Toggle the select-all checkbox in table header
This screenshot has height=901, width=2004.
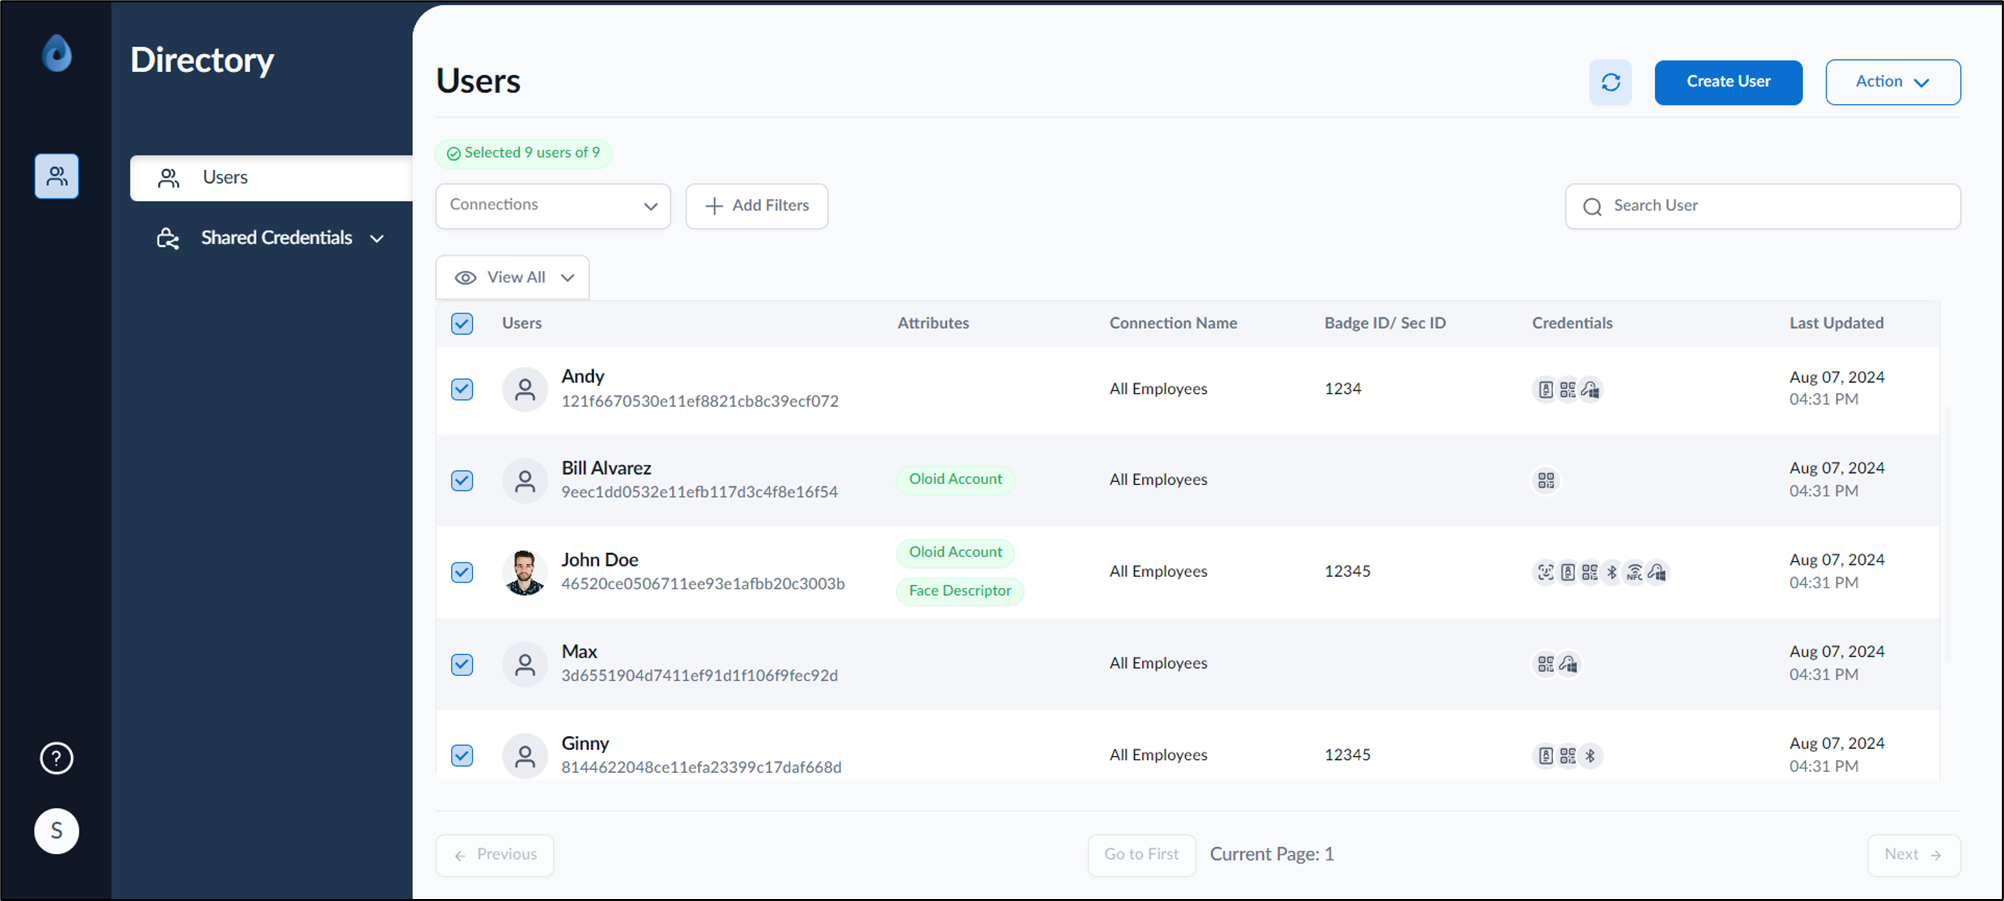click(x=462, y=324)
